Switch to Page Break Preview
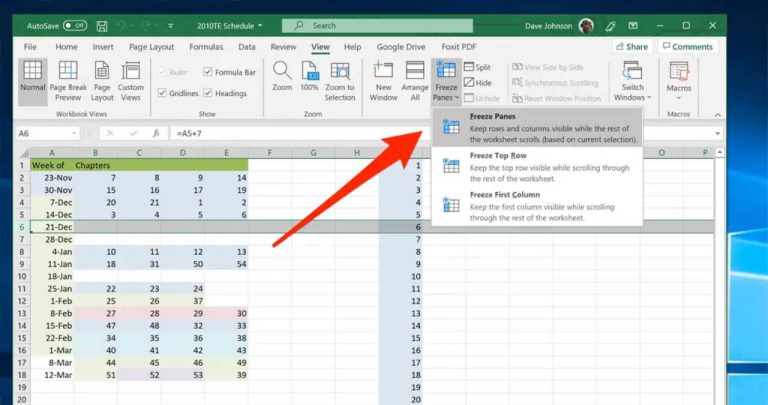768x405 pixels. pyautogui.click(x=68, y=82)
